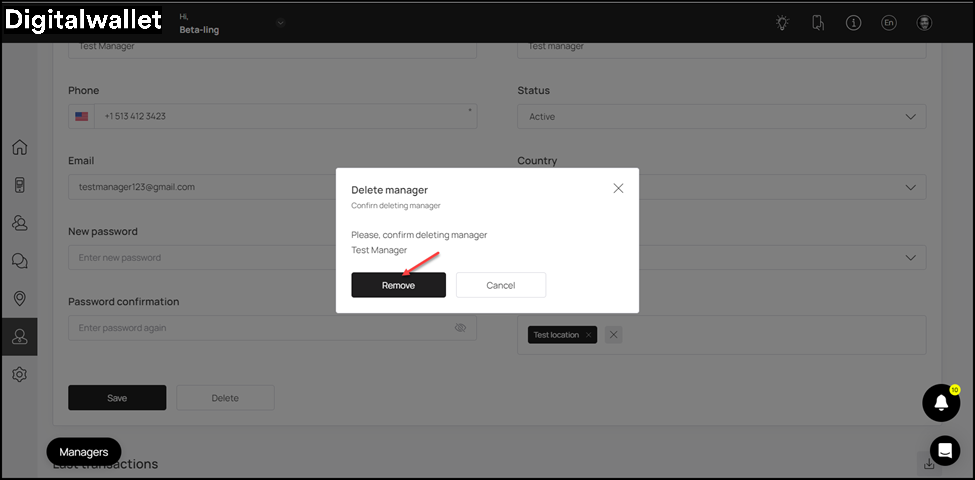The image size is (975, 480).
Task: Click the Delete button beside Save
Action: pyautogui.click(x=225, y=398)
